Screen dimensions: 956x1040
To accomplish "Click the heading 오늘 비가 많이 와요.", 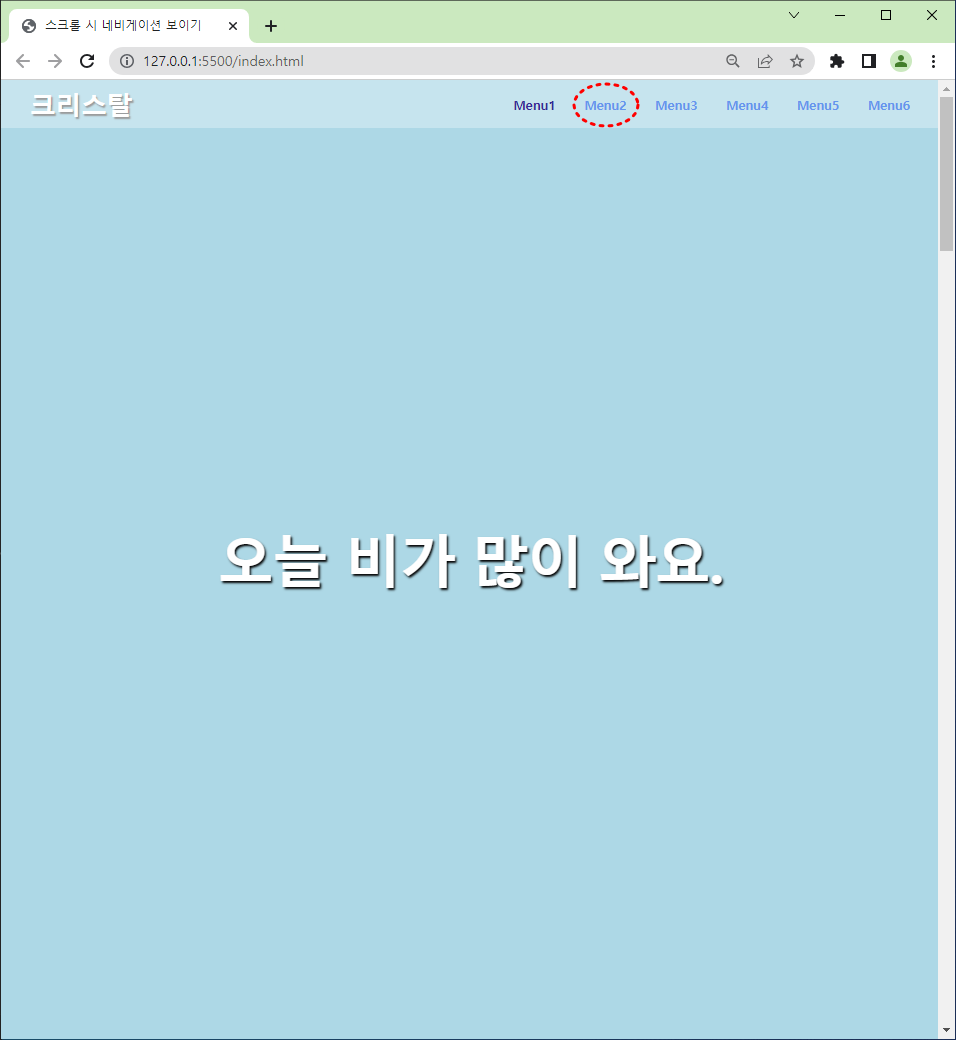I will 472,562.
